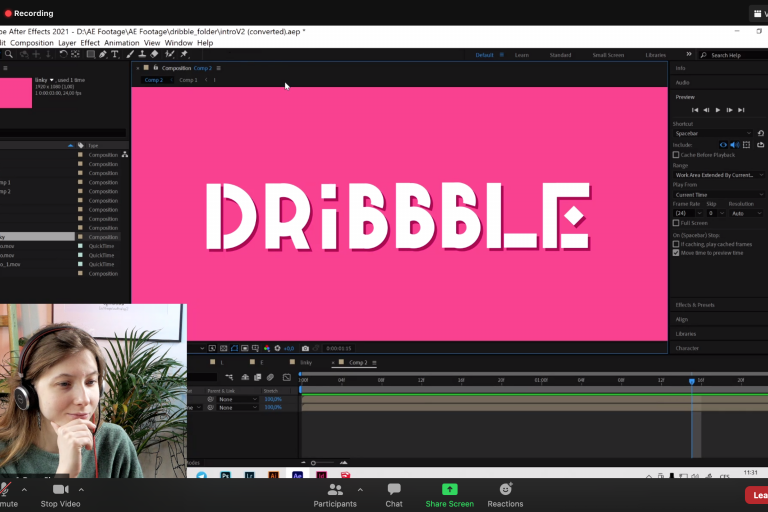Jump to first frame in Preview panel

point(695,109)
